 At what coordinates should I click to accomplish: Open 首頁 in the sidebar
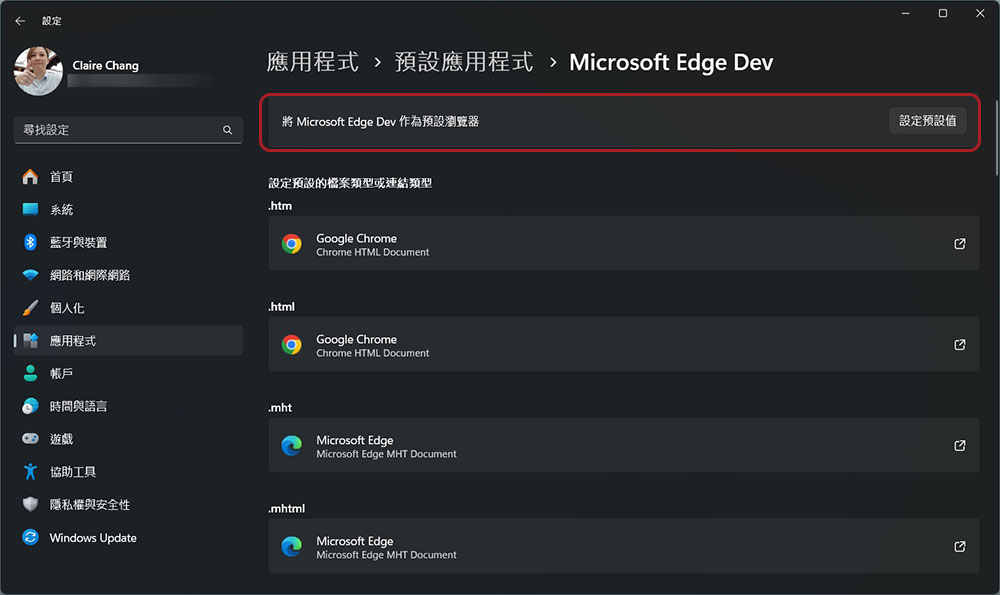point(128,177)
